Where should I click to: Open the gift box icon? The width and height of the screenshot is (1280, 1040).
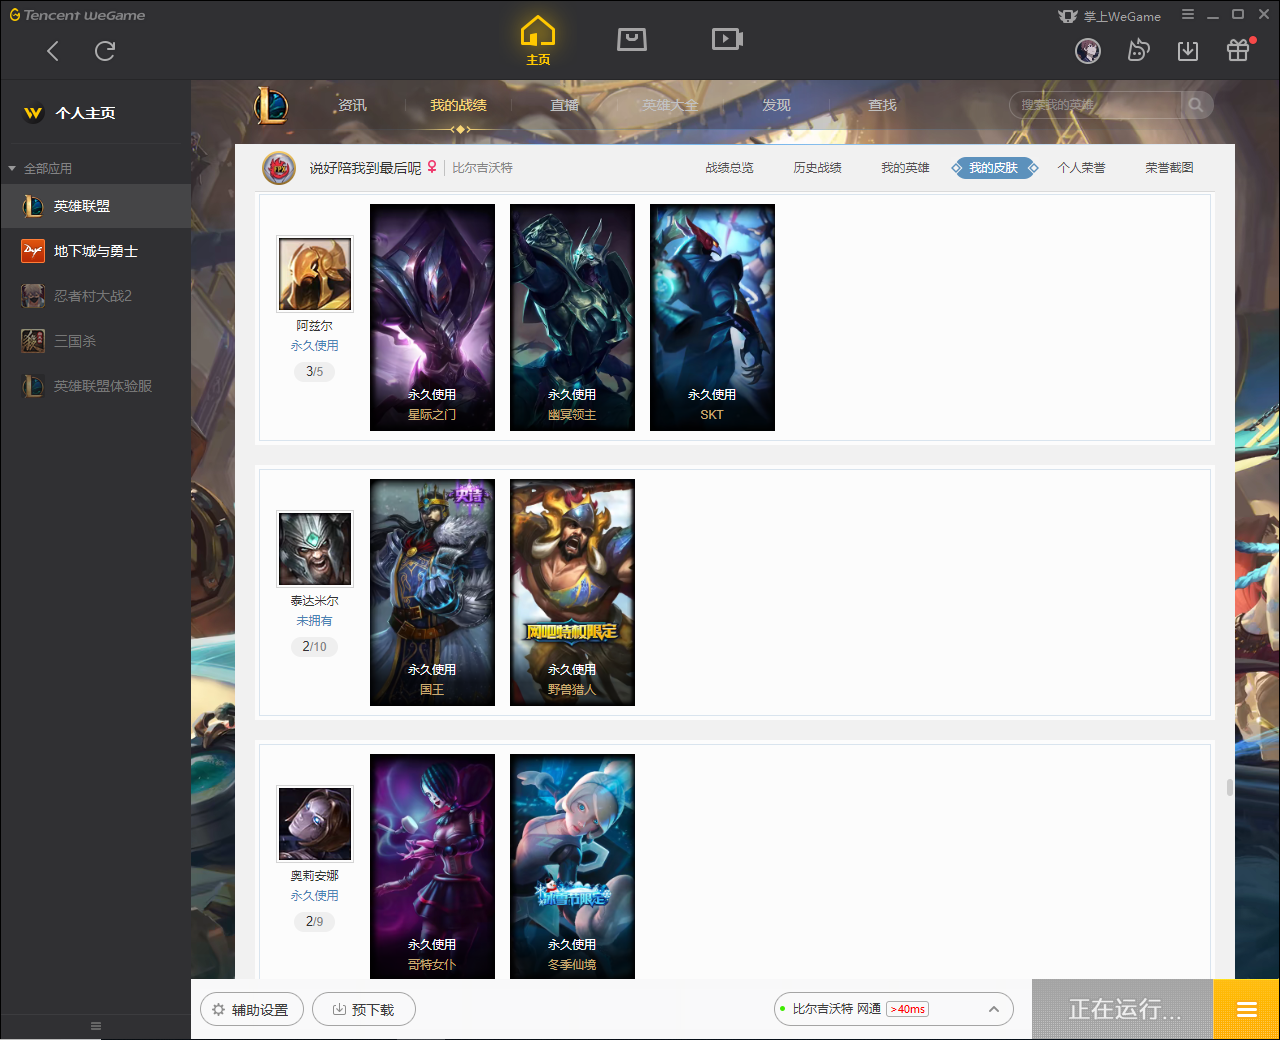1238,50
